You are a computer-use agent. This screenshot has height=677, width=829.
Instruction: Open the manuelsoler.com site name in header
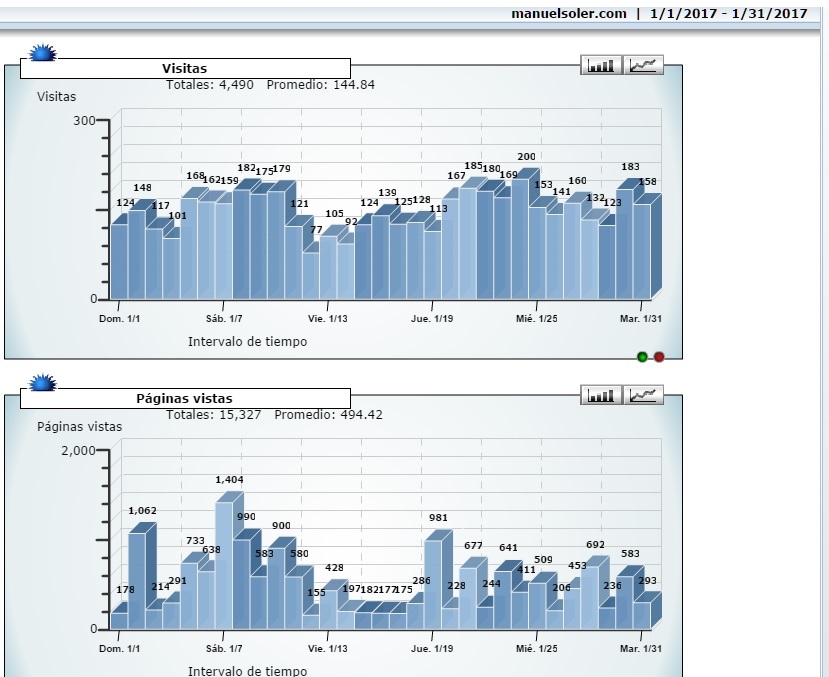[569, 13]
